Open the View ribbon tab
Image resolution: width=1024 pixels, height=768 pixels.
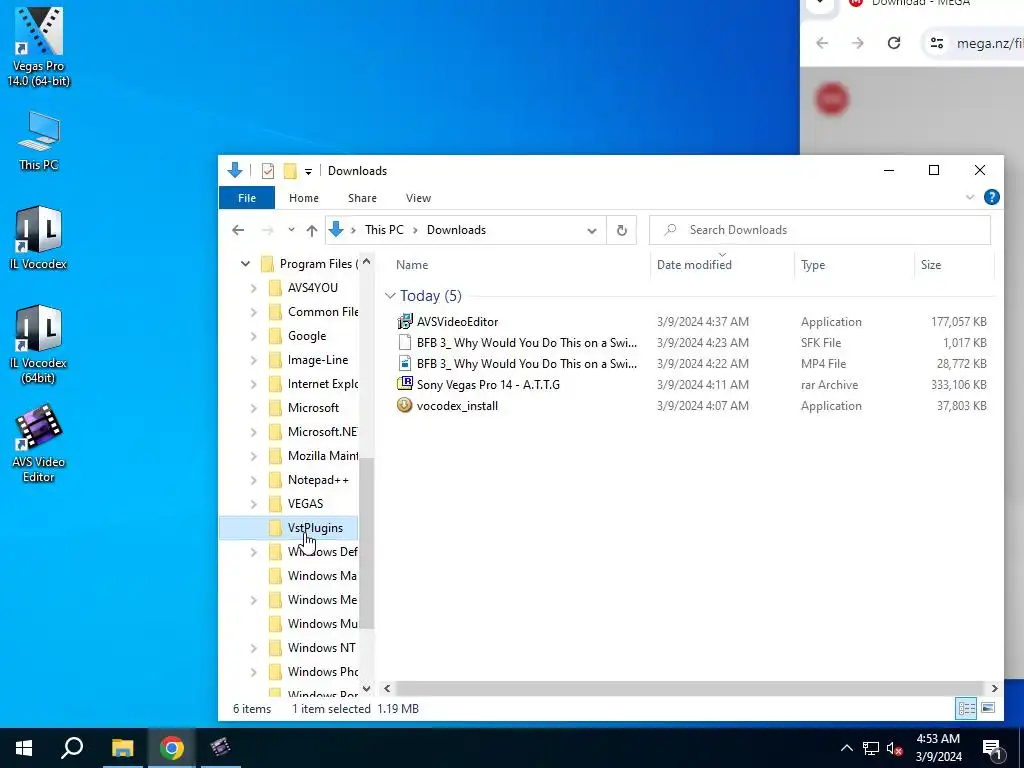(418, 198)
